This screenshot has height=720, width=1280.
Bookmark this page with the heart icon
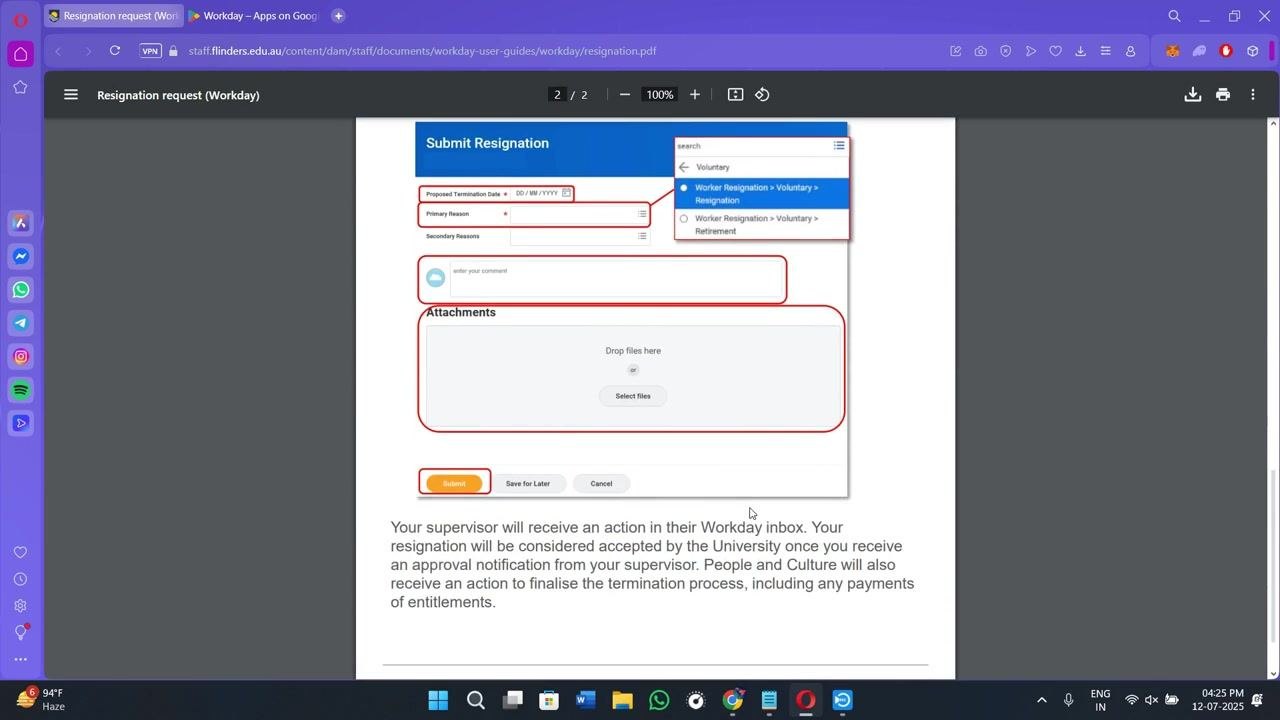coord(1055,51)
